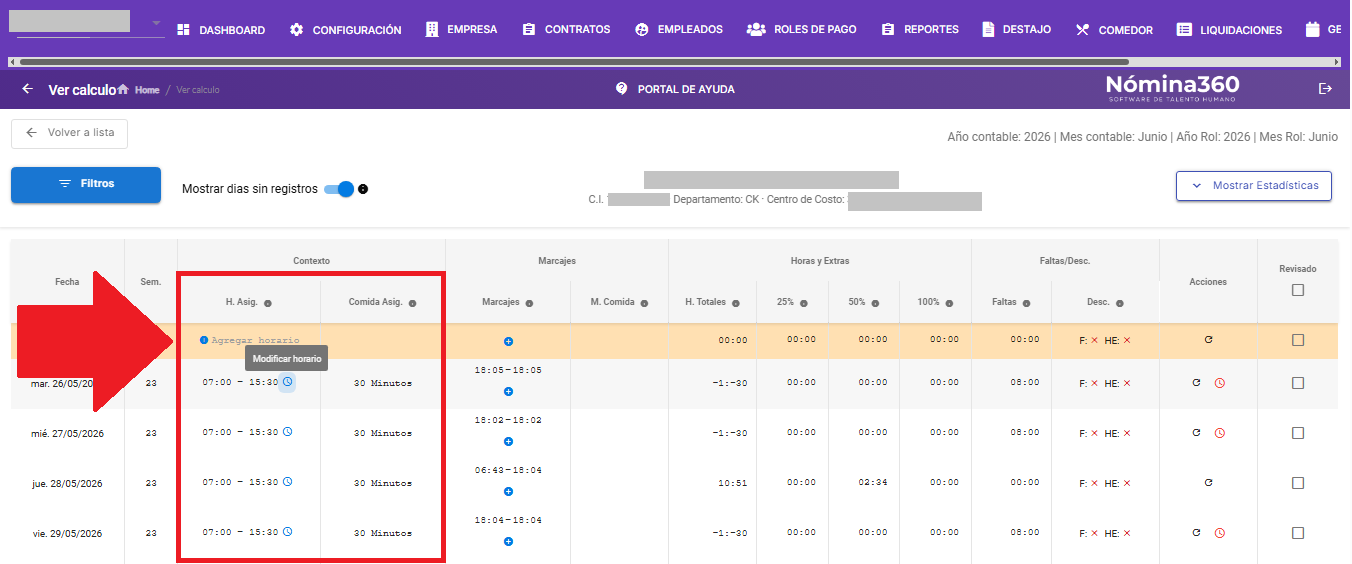Add a marcaje below 18:02-18:02
The width and height of the screenshot is (1352, 564).
508,442
